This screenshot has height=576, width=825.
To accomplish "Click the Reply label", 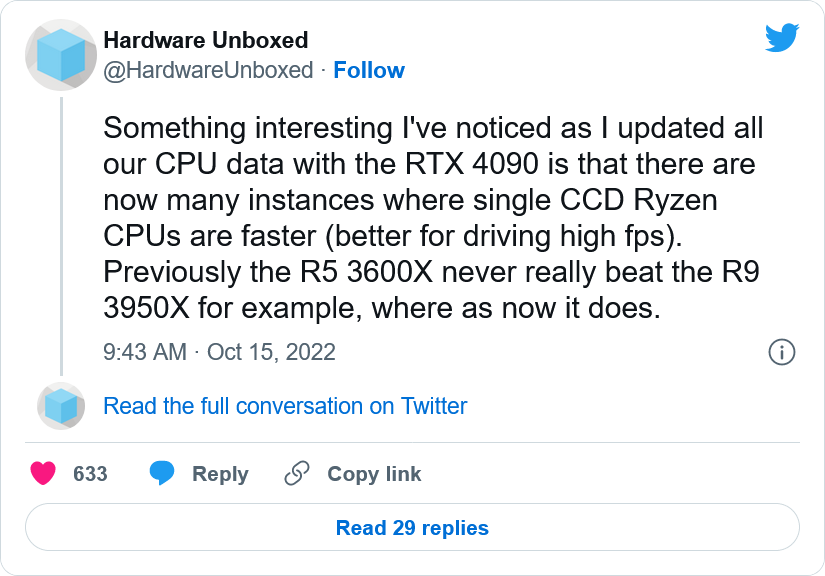I will coord(220,474).
